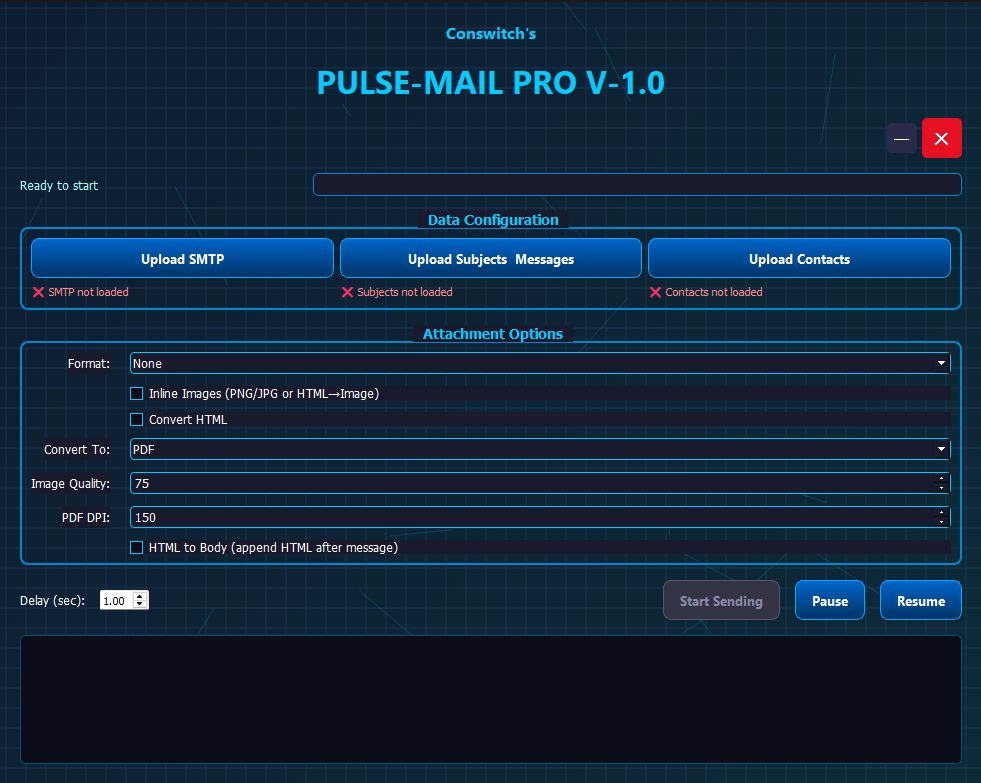The image size is (981, 783).
Task: Click the Pause button
Action: tap(829, 601)
